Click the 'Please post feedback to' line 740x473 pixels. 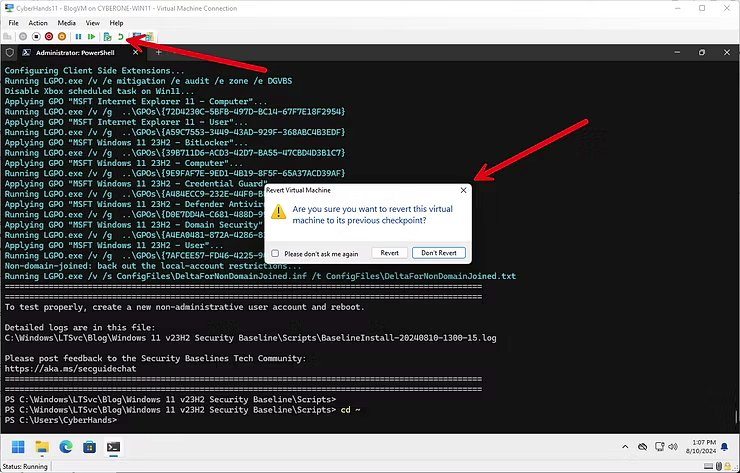pos(155,358)
